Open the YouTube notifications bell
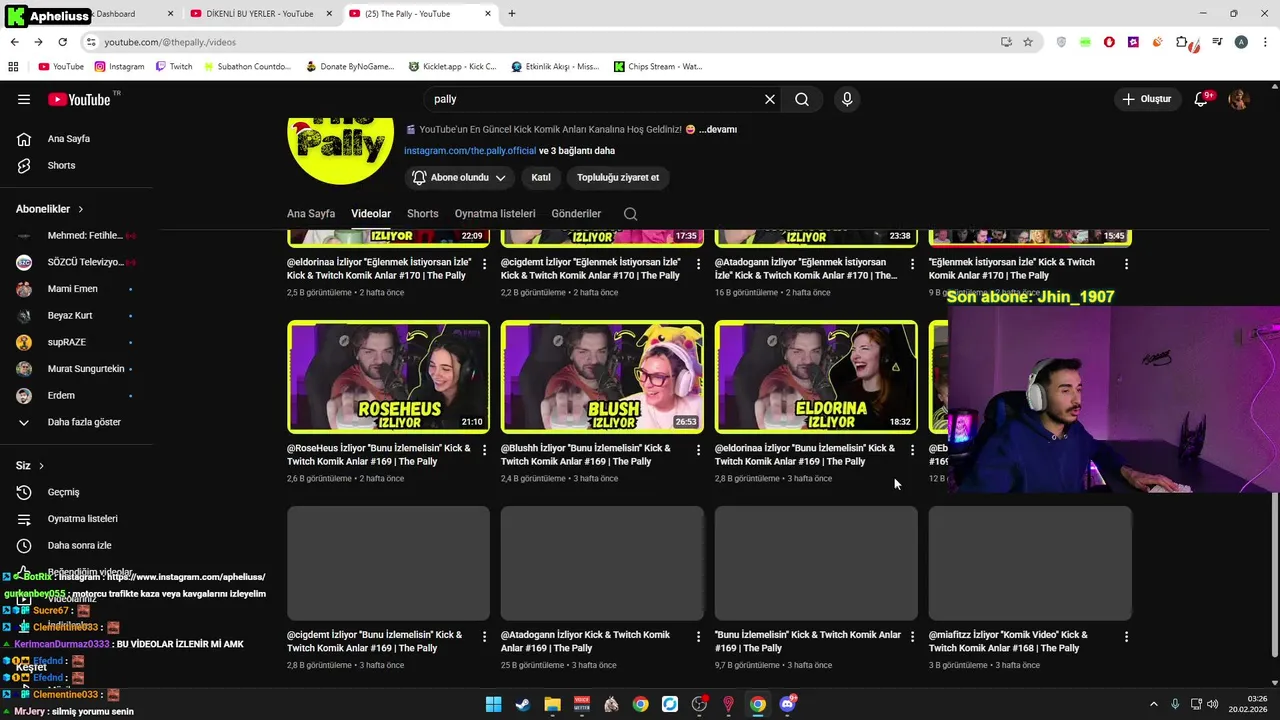Viewport: 1280px width, 720px height. (1202, 99)
